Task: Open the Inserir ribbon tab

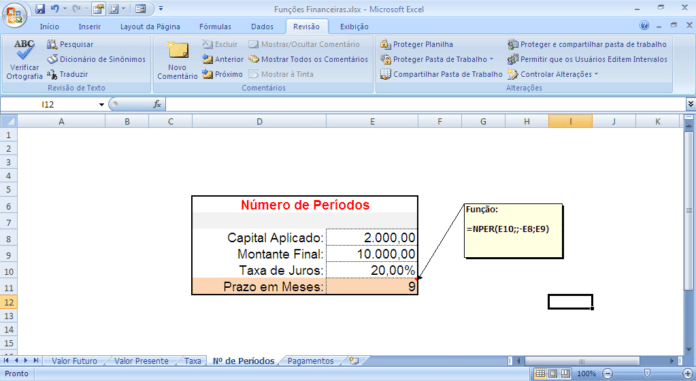Action: point(90,27)
